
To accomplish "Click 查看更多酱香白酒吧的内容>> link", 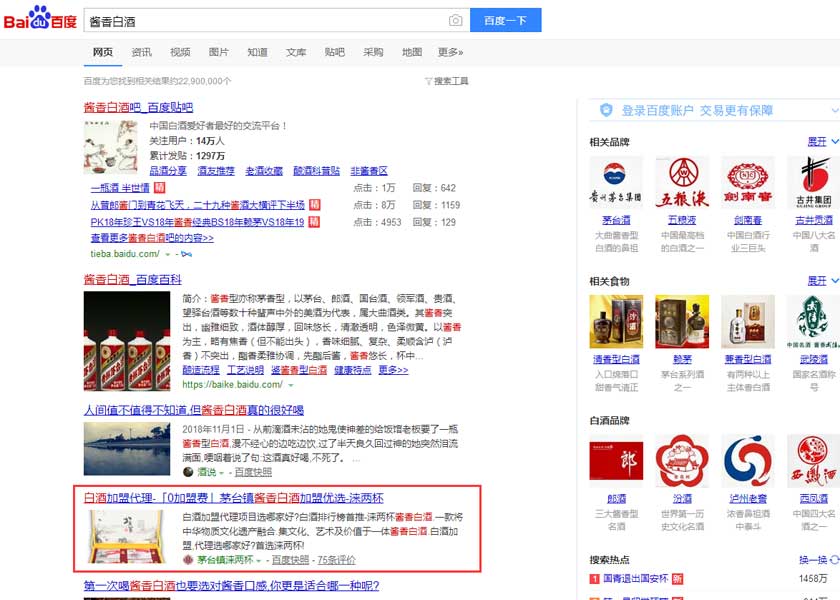I will pos(152,238).
